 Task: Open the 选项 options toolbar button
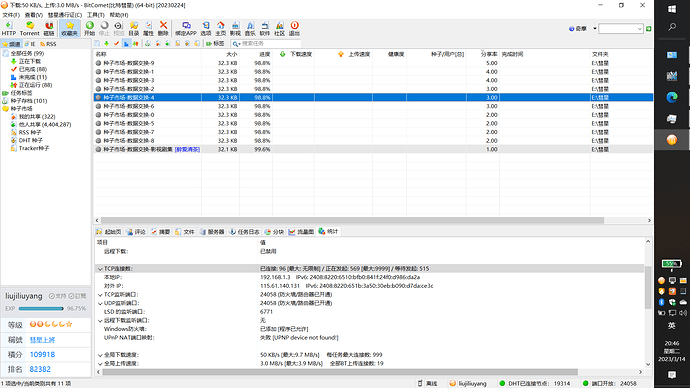pyautogui.click(x=206, y=29)
